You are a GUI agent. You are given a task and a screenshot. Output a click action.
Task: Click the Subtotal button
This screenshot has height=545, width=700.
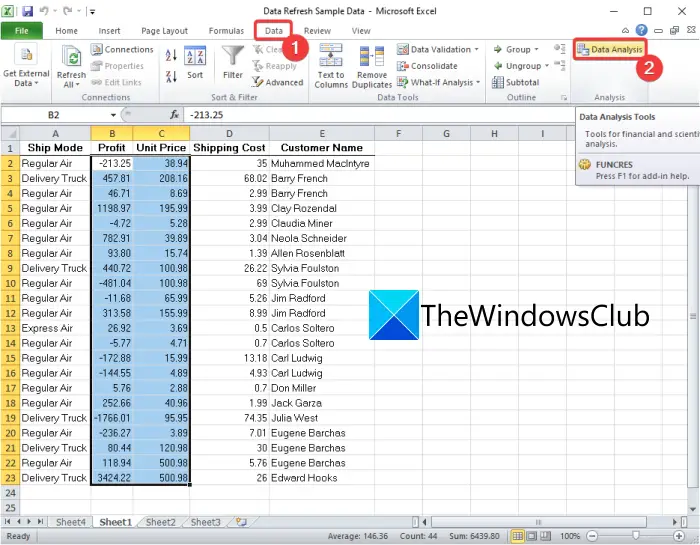tap(516, 82)
